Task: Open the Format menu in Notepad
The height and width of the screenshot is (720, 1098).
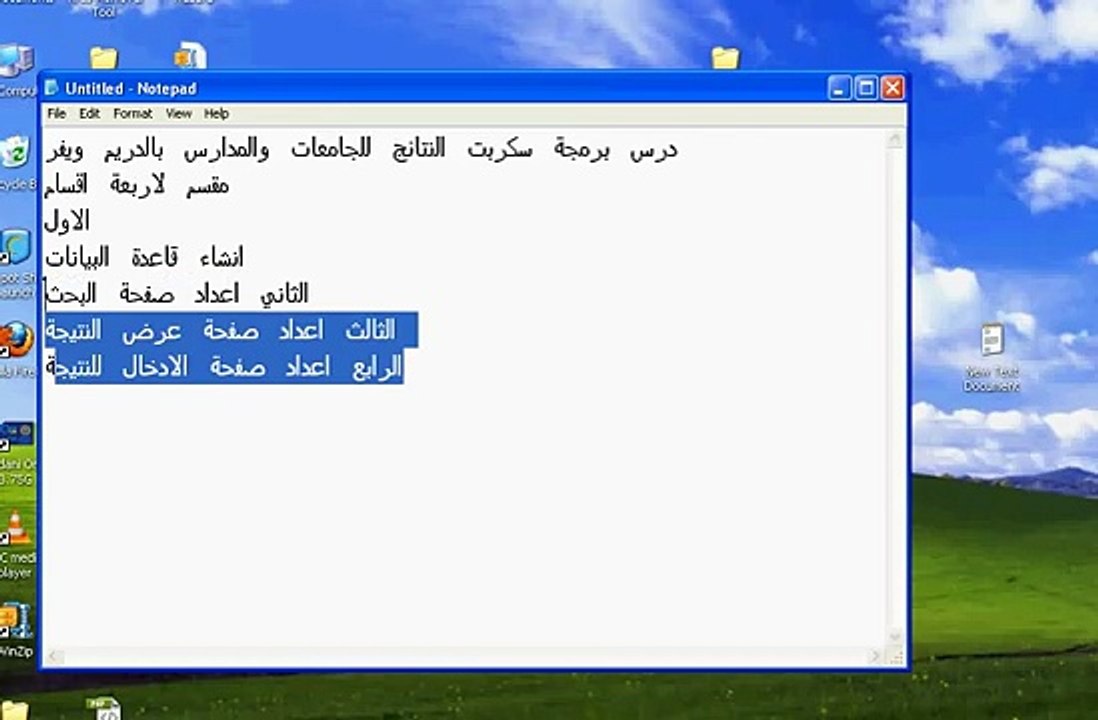Action: coord(132,113)
